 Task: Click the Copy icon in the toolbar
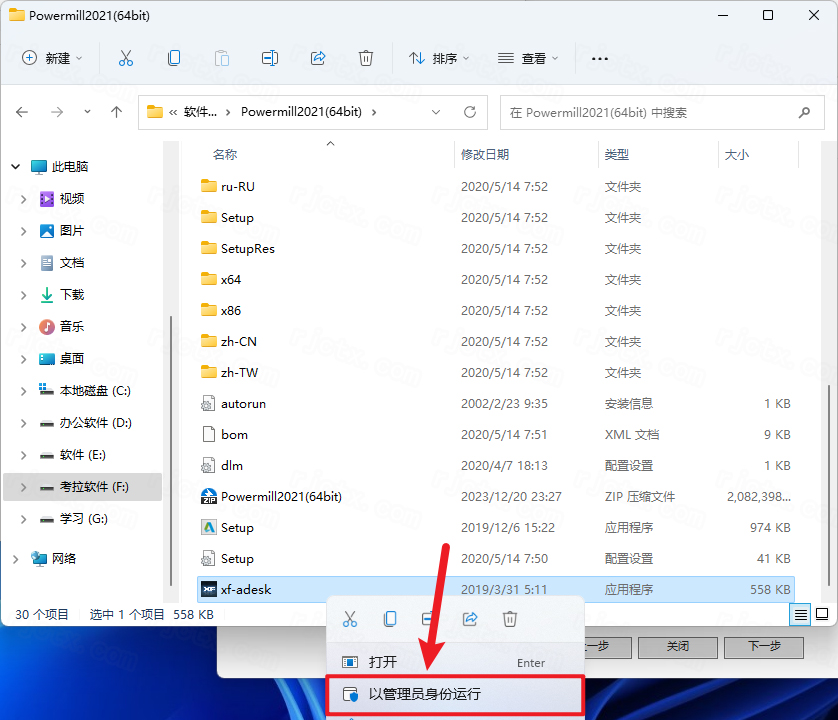point(174,58)
